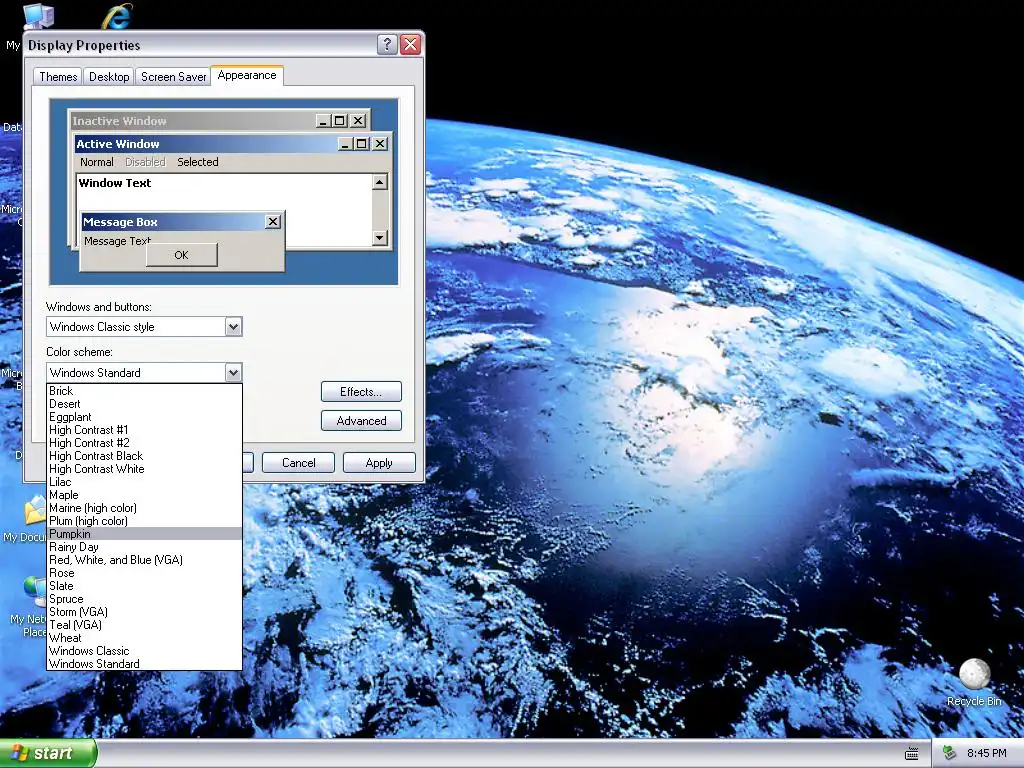Click the Message Box preview close button
The image size is (1024, 768).
(273, 222)
